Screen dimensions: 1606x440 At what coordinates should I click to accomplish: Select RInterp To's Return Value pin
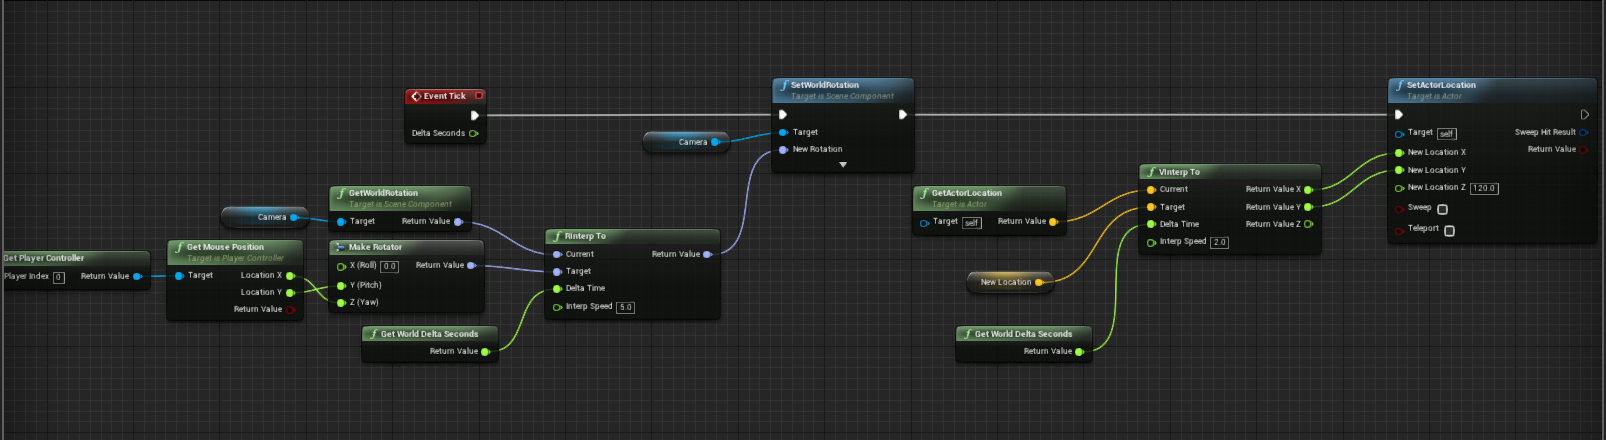click(x=707, y=254)
